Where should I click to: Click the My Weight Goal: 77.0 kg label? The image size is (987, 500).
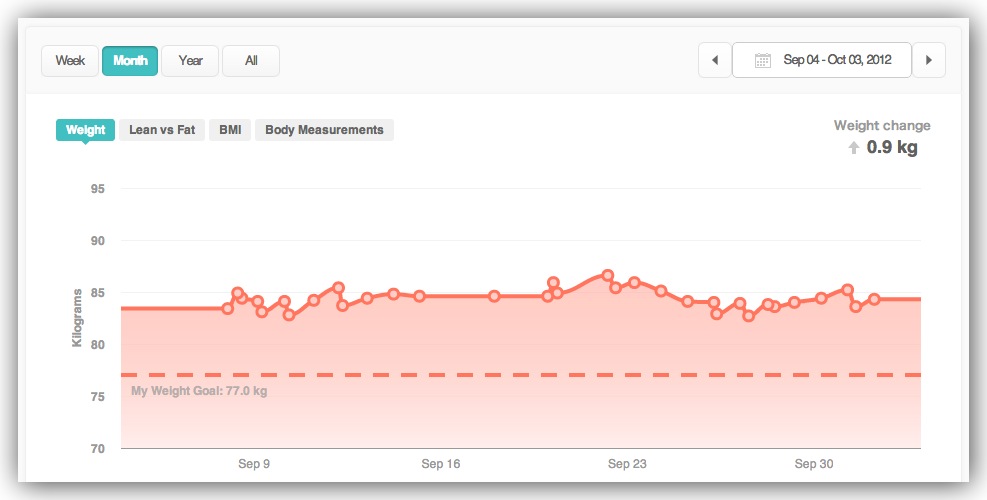coord(199,391)
